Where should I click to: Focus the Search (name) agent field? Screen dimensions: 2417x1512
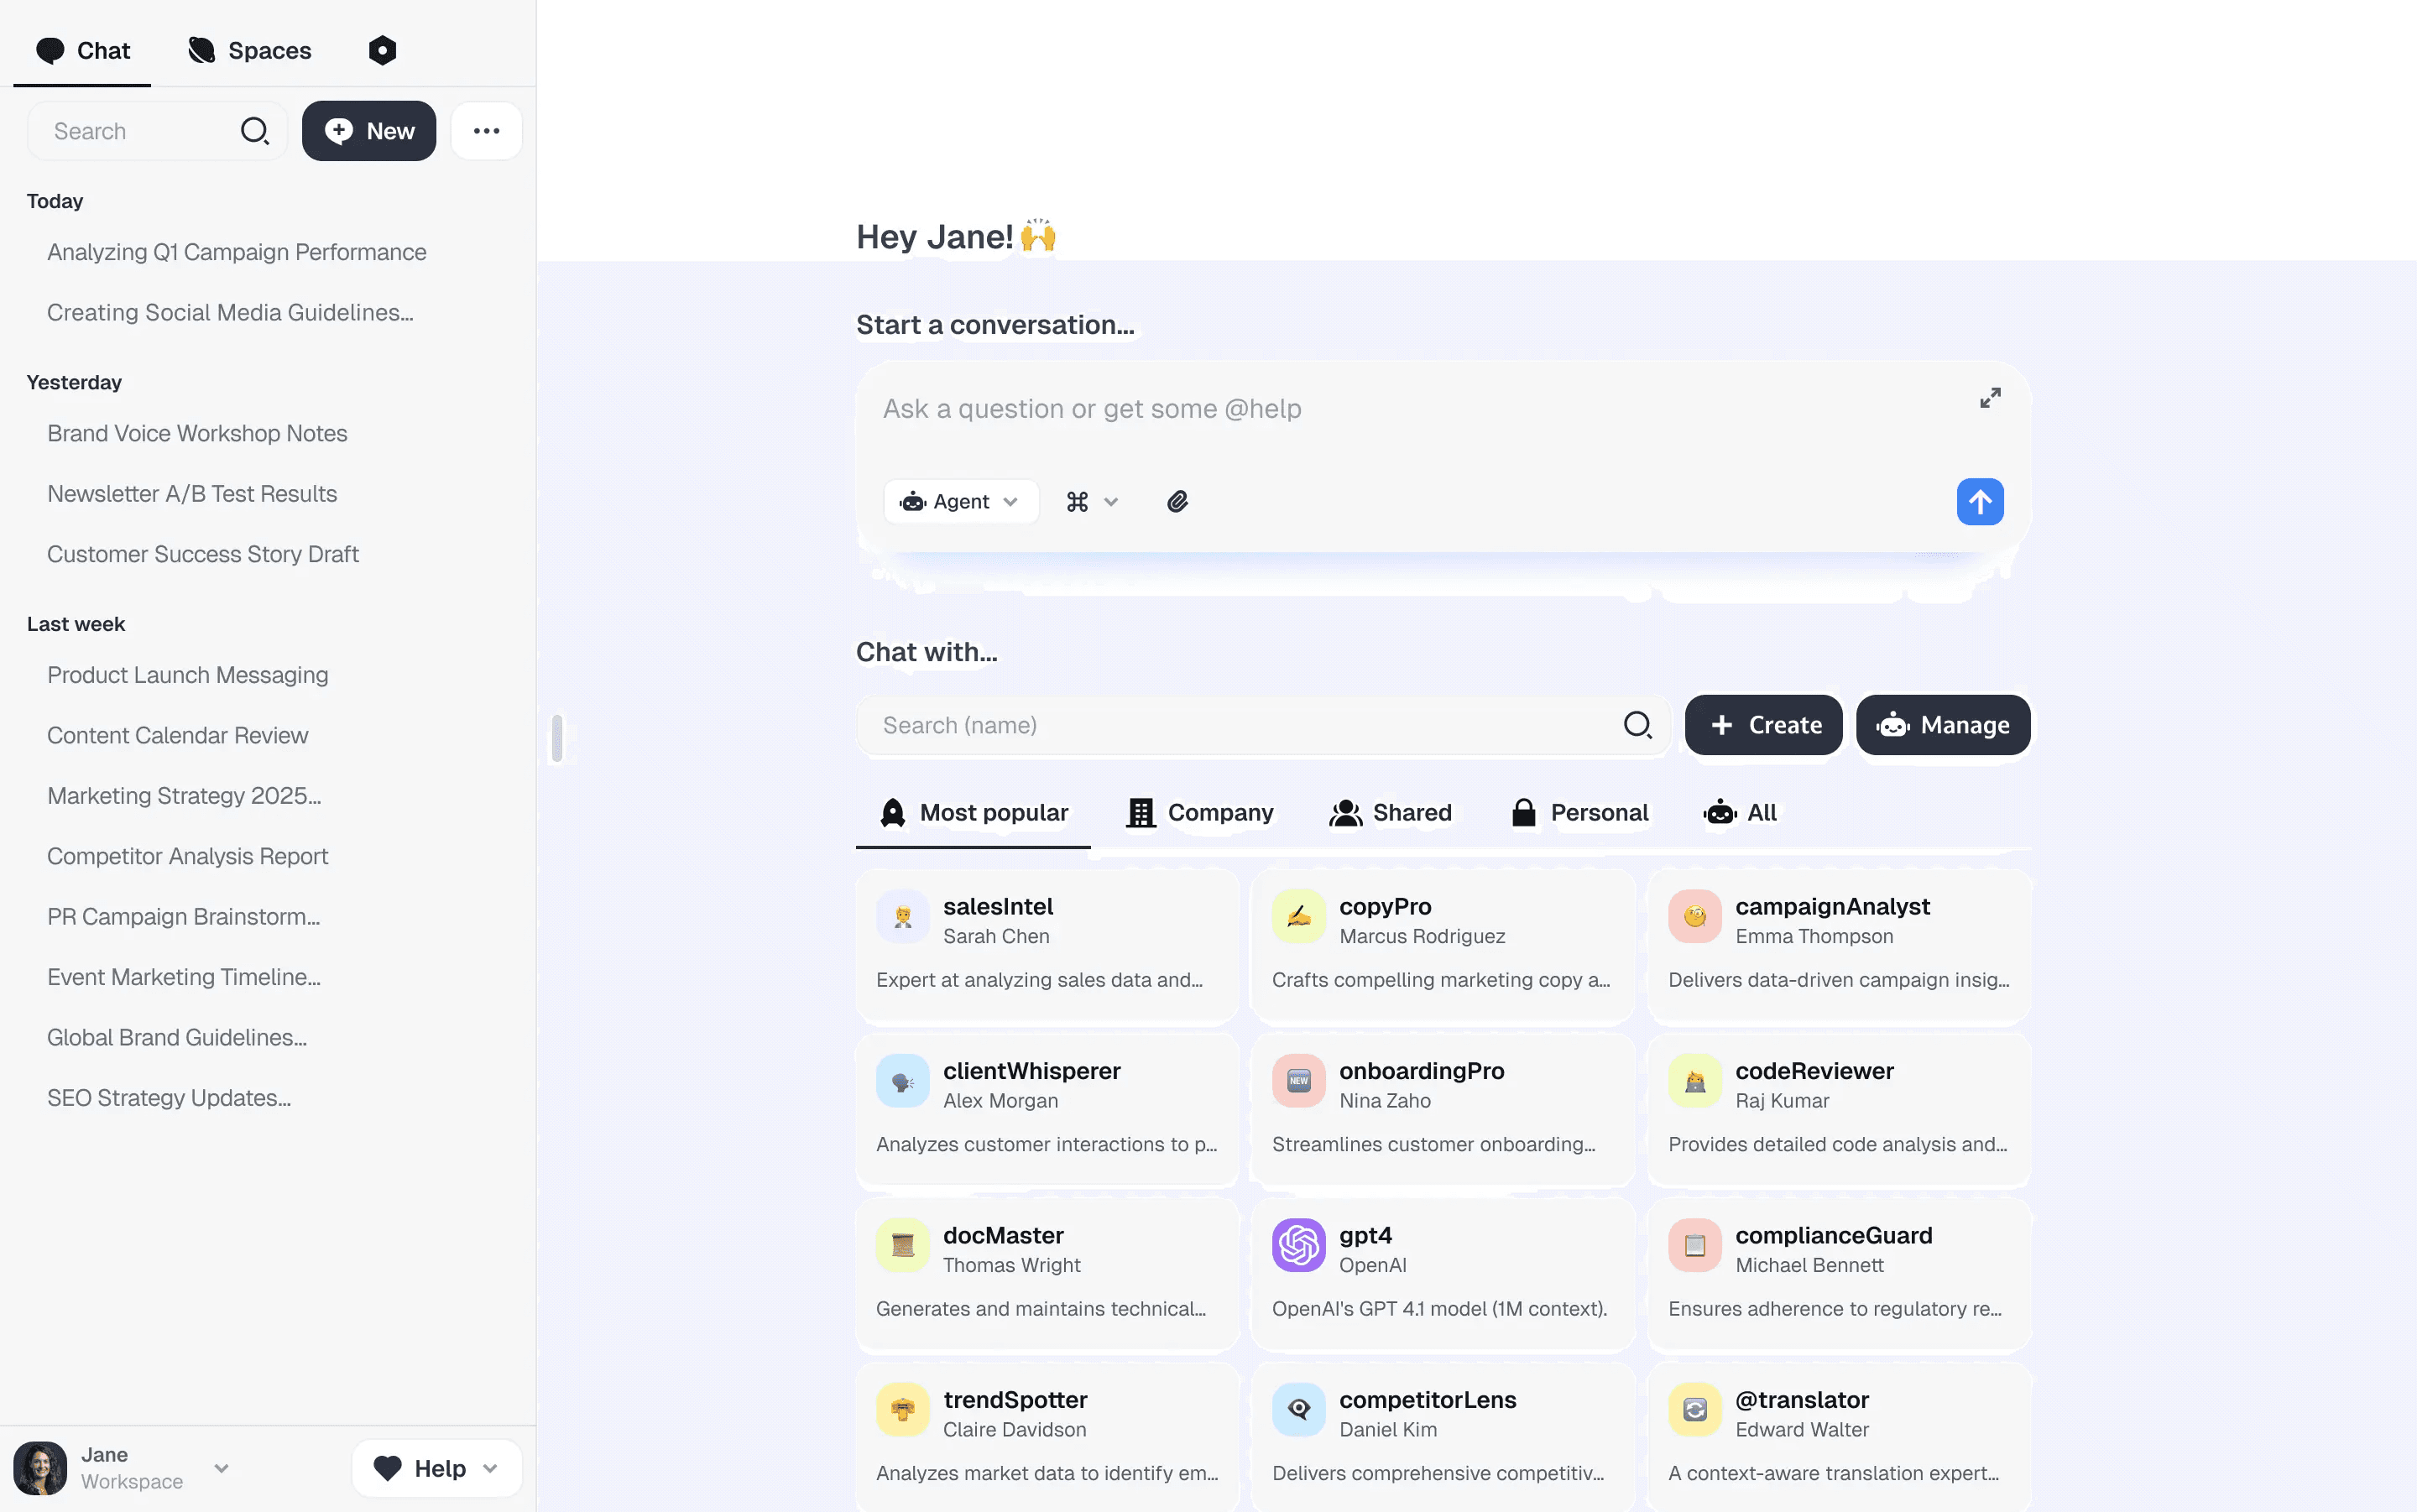(1240, 725)
